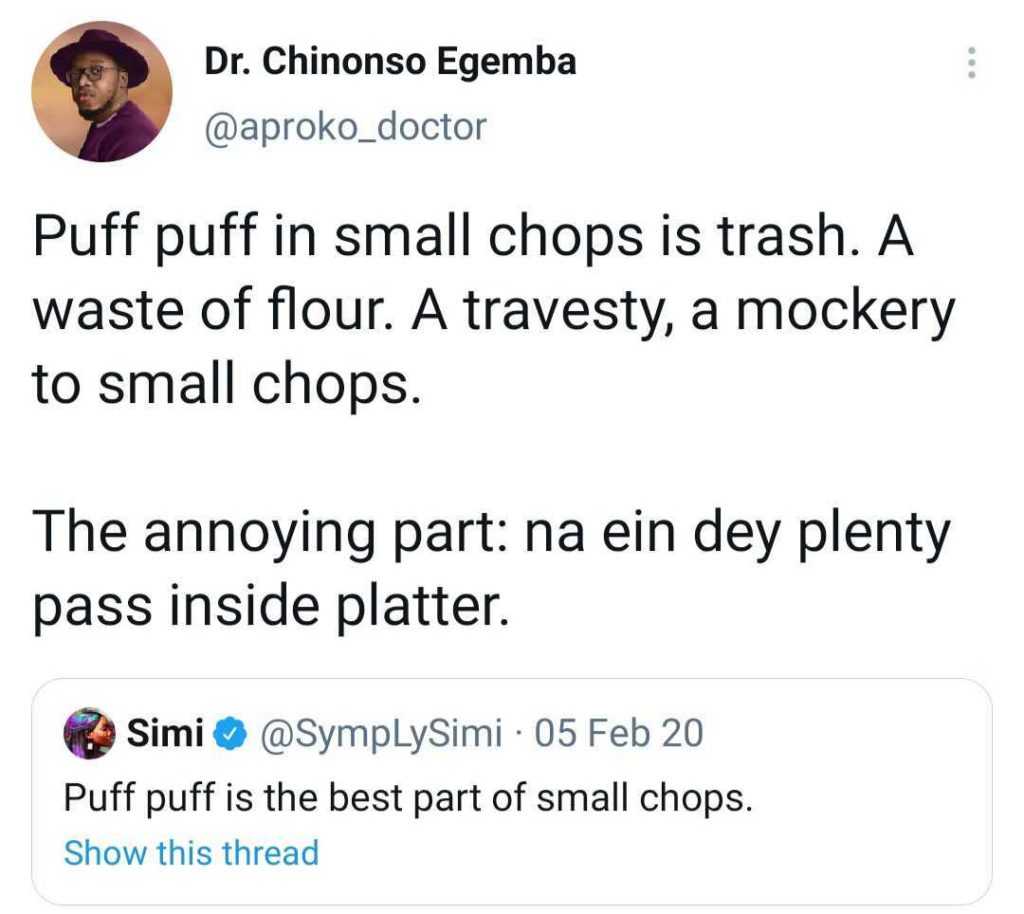The height and width of the screenshot is (914, 1024).
Task: Open Dr. Chinonso Egemba display name link
Action: [x=390, y=62]
